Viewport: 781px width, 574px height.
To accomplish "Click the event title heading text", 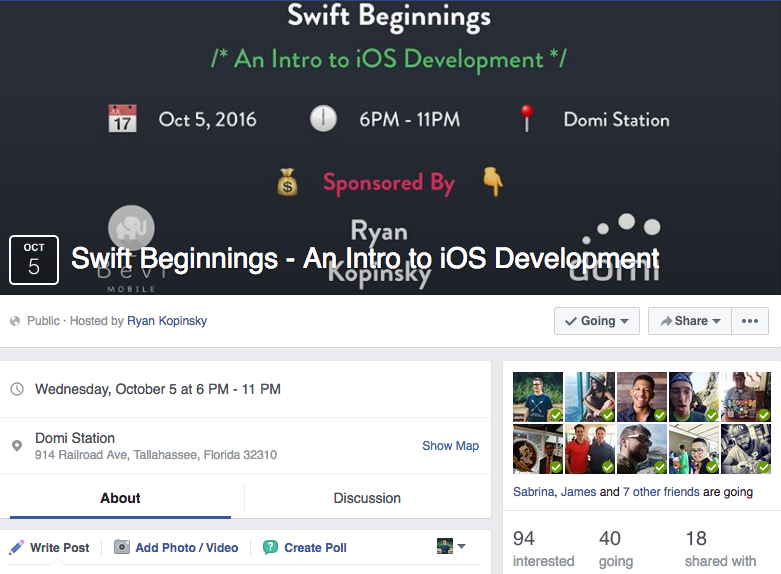I will coord(365,259).
